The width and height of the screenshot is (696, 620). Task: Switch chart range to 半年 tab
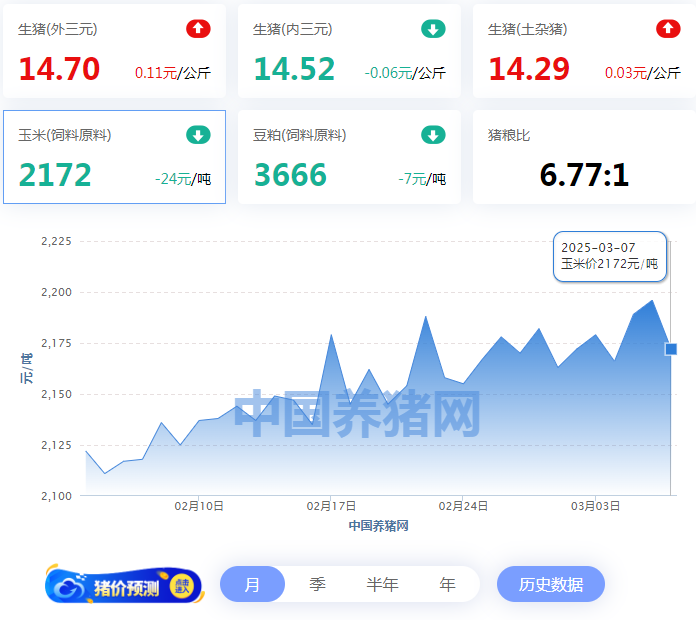click(x=382, y=584)
